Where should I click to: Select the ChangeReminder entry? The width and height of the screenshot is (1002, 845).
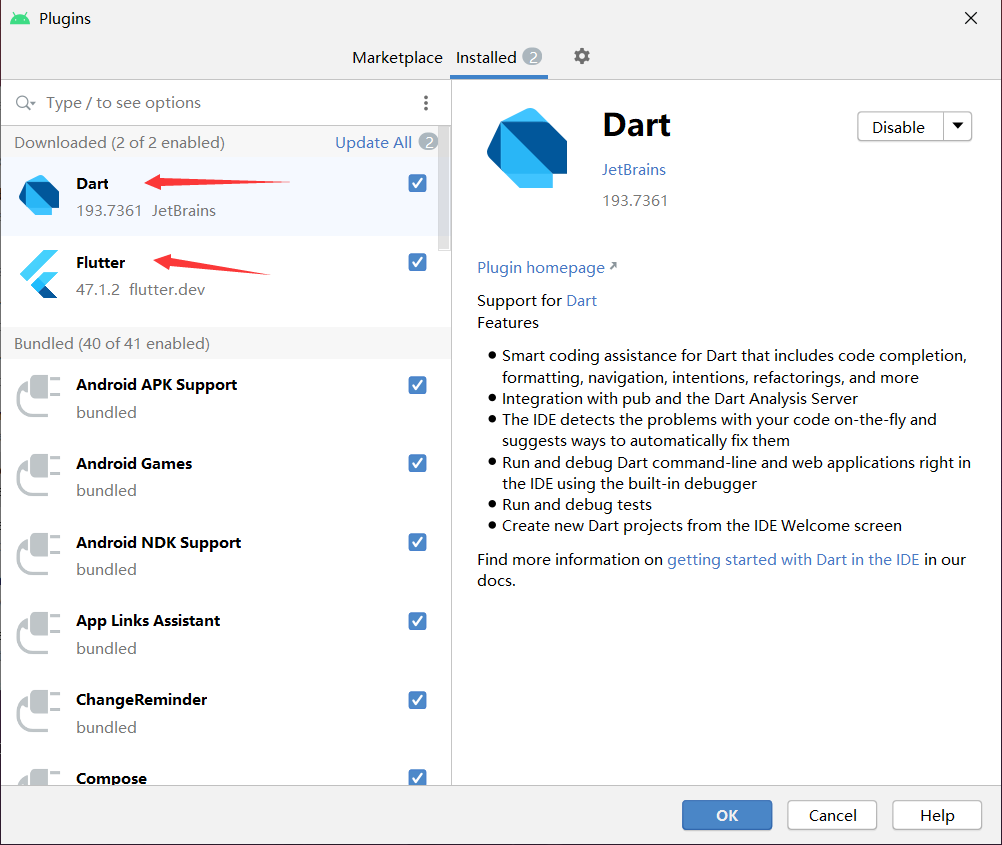(220, 713)
